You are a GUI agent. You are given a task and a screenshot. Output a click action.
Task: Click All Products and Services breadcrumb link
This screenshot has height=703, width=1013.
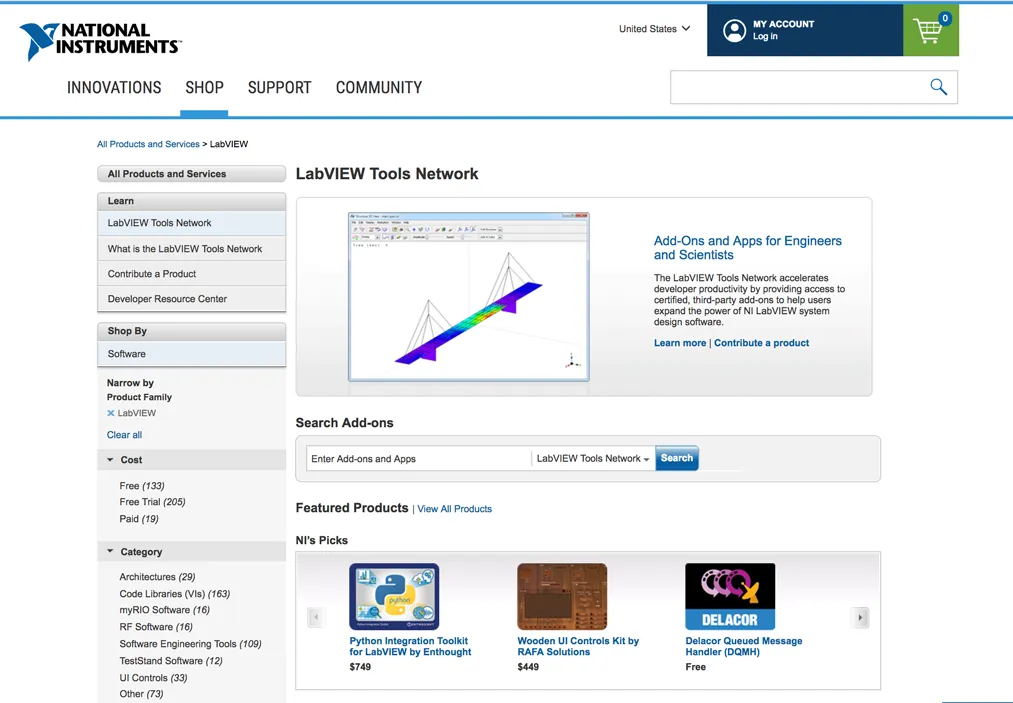148,144
